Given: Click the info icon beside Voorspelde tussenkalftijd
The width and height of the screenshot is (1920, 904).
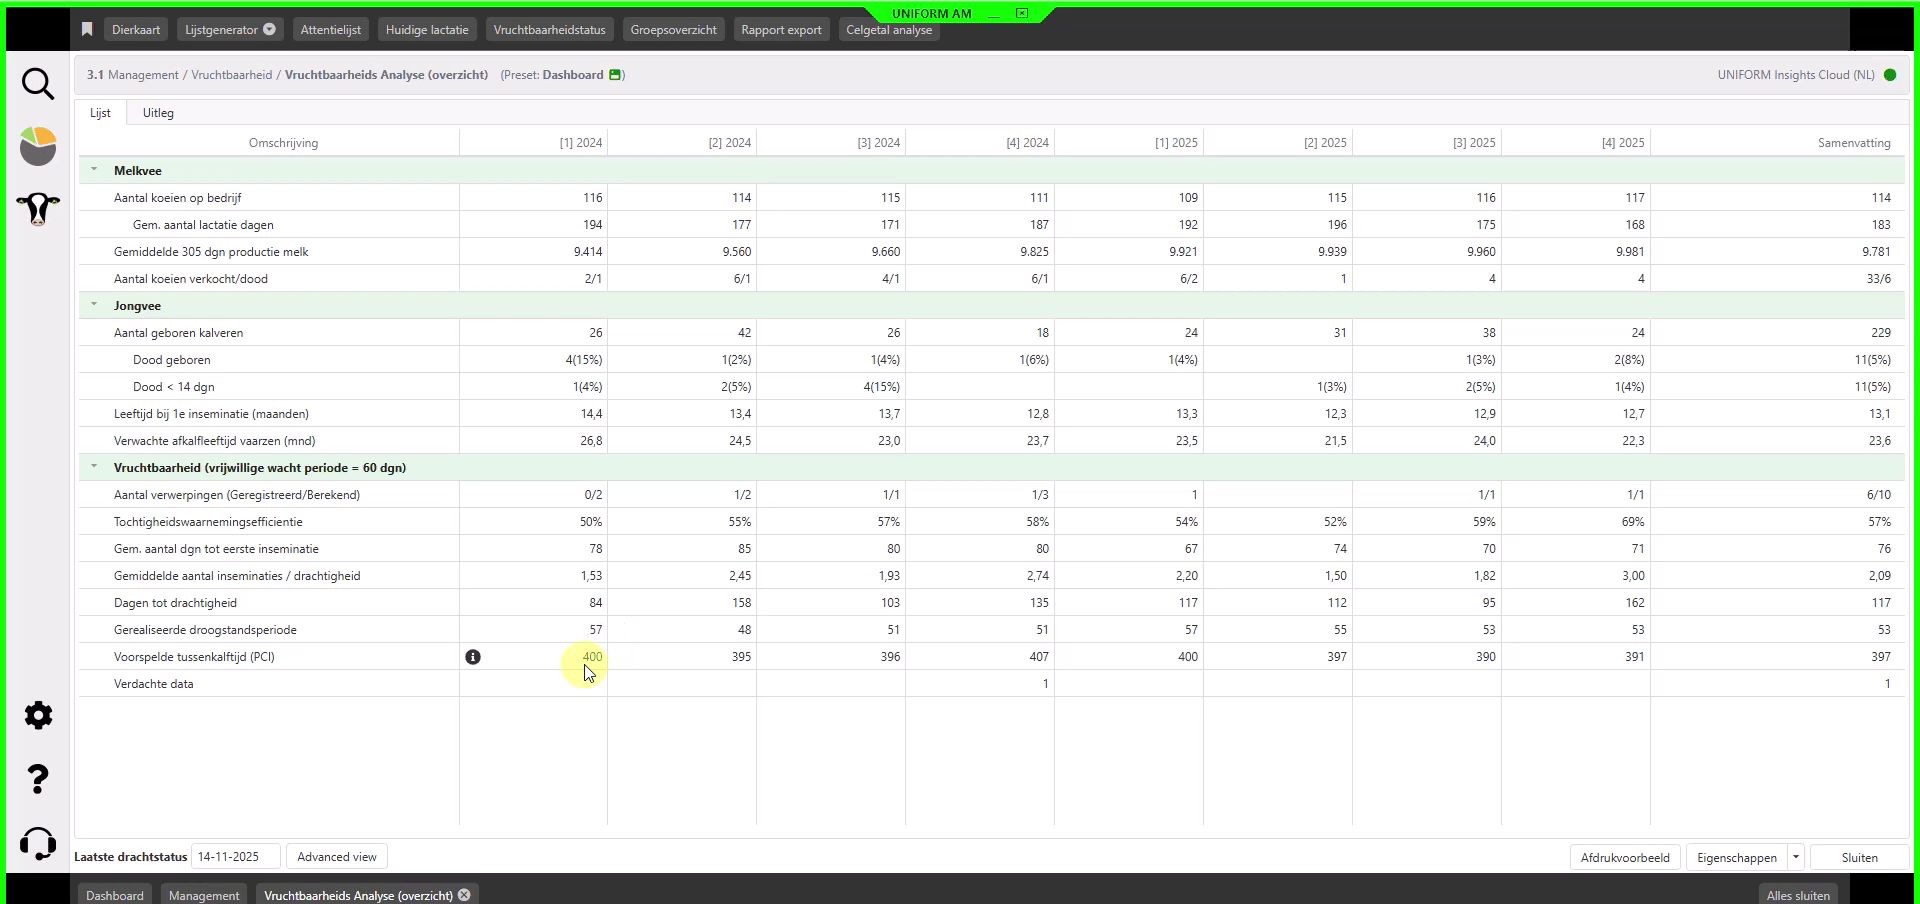Looking at the screenshot, I should coord(473,657).
